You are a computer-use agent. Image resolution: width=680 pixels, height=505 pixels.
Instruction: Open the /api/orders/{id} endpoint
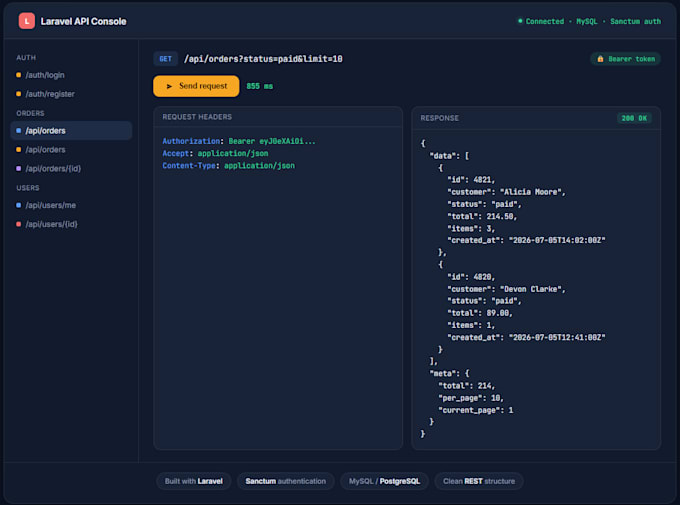(x=71, y=168)
